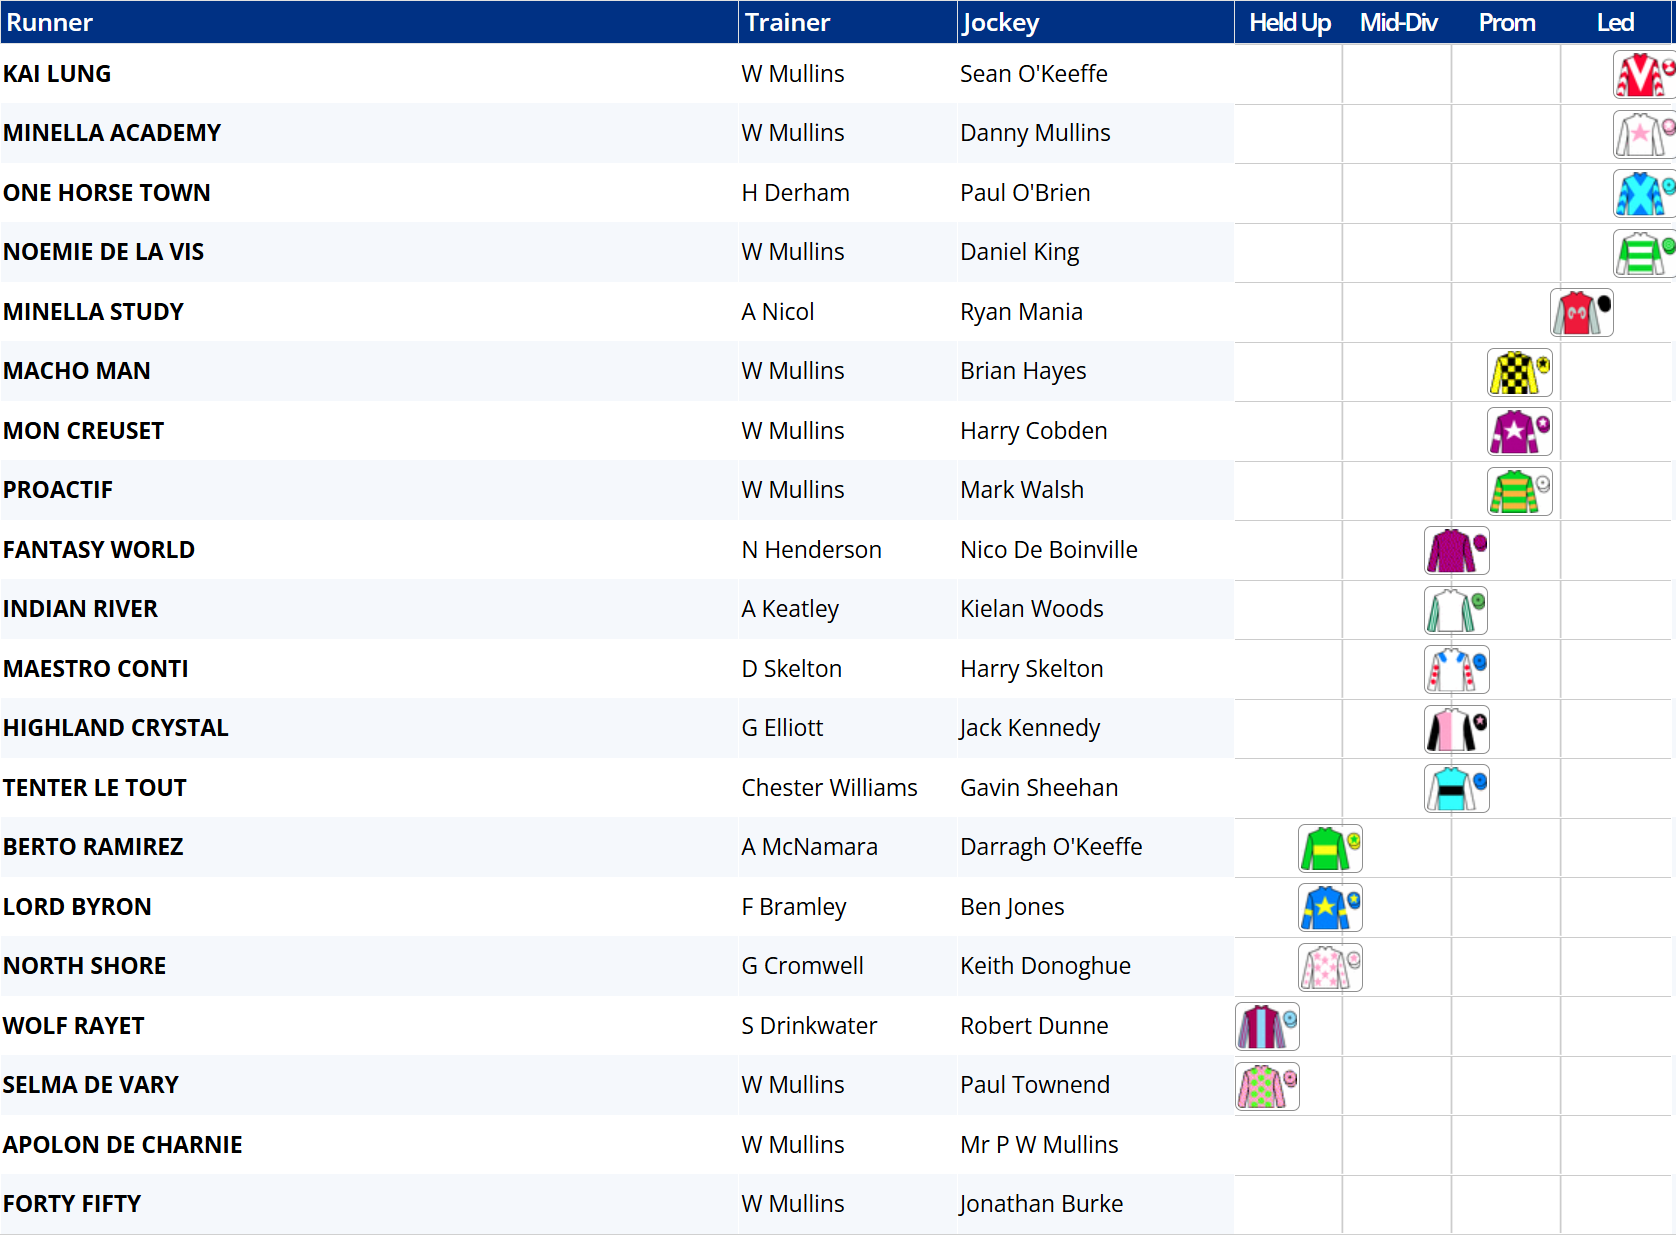Select Highland Crystal's pink and black silk

pyautogui.click(x=1456, y=730)
